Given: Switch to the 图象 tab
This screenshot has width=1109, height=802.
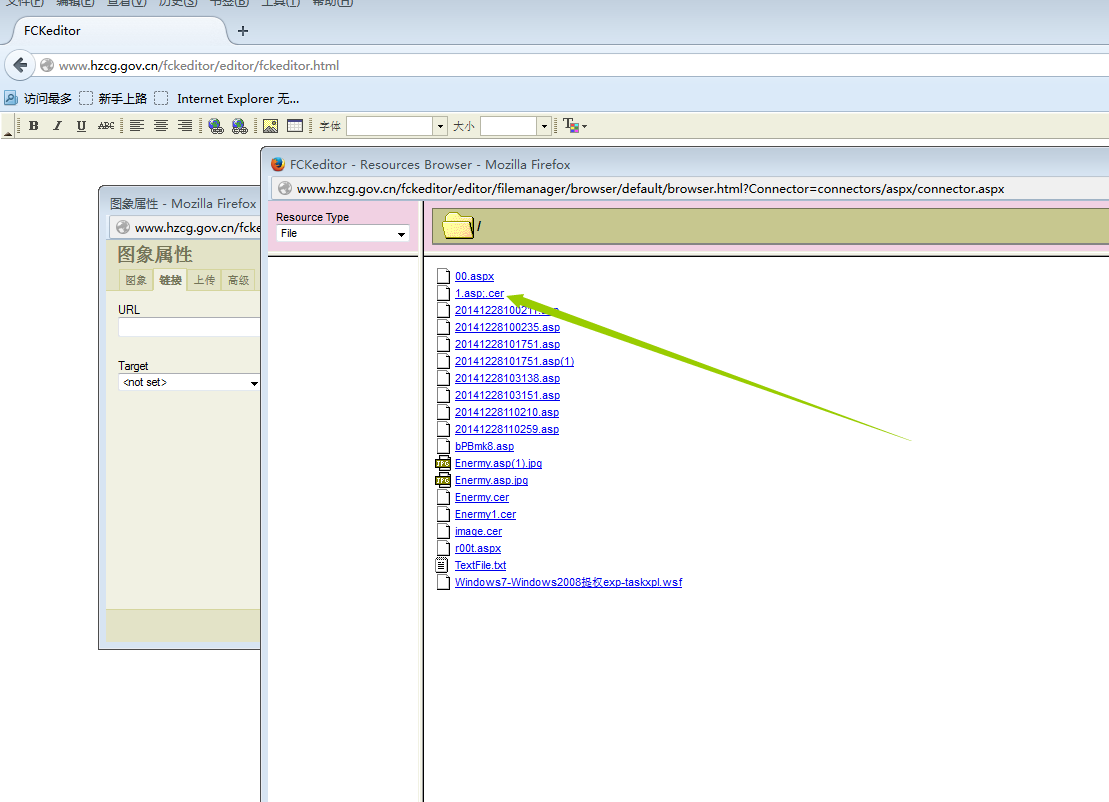Looking at the screenshot, I should 136,280.
